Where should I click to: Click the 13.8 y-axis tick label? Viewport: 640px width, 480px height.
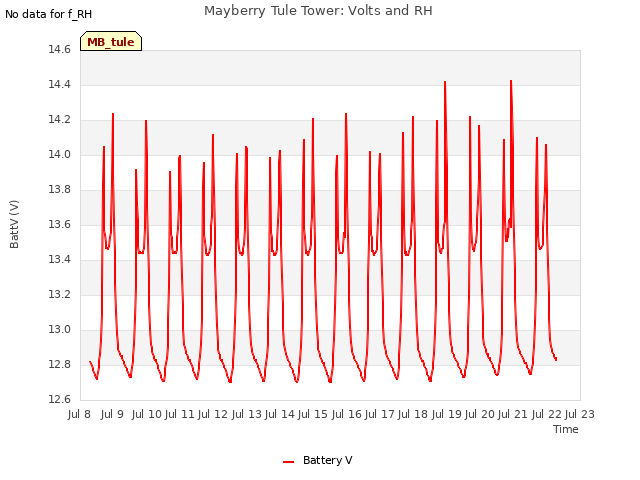59,189
